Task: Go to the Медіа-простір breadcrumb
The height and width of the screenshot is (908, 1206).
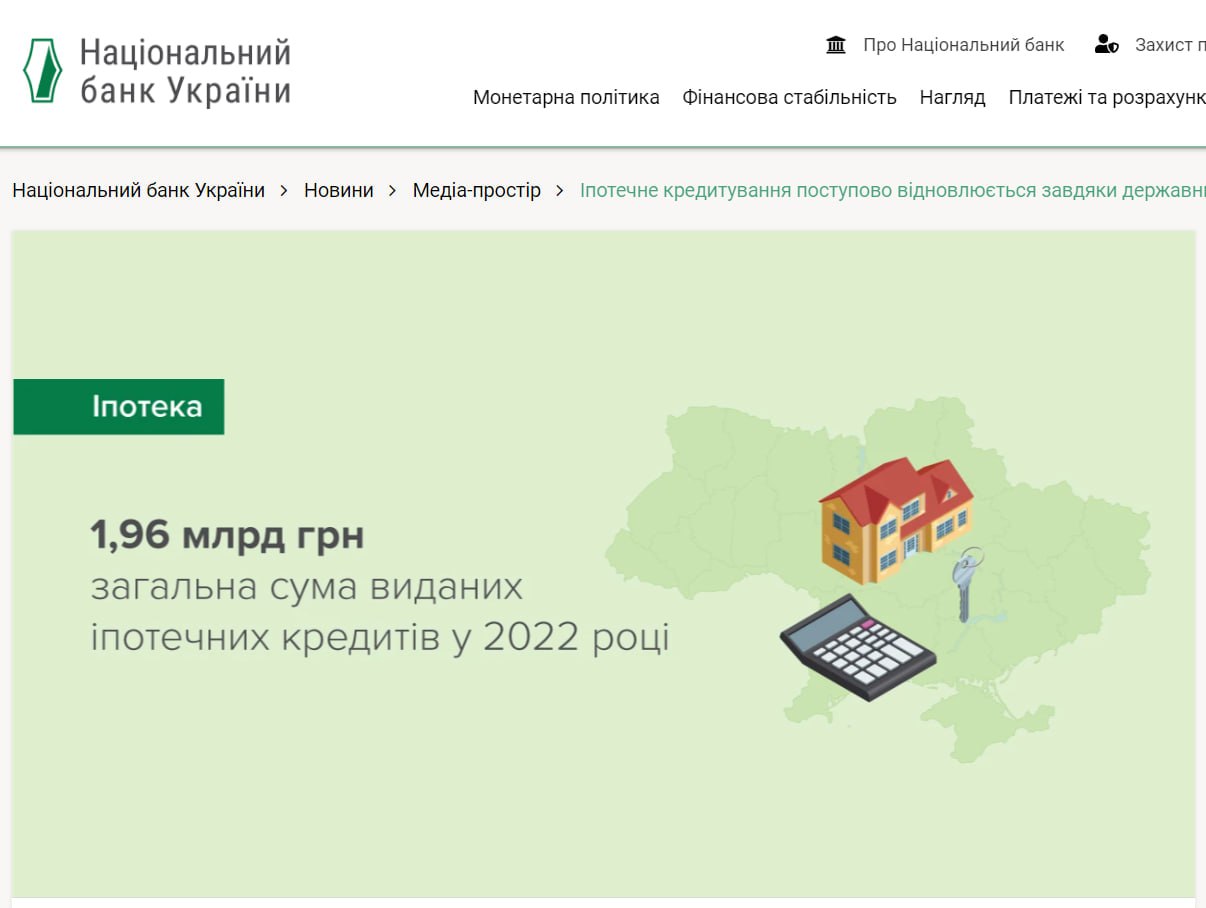Action: (476, 190)
